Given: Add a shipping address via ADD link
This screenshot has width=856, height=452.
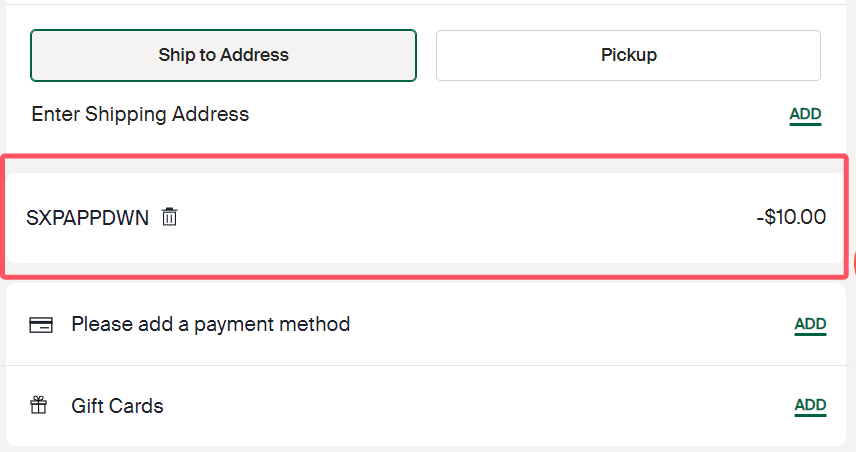Looking at the screenshot, I should pos(805,114).
